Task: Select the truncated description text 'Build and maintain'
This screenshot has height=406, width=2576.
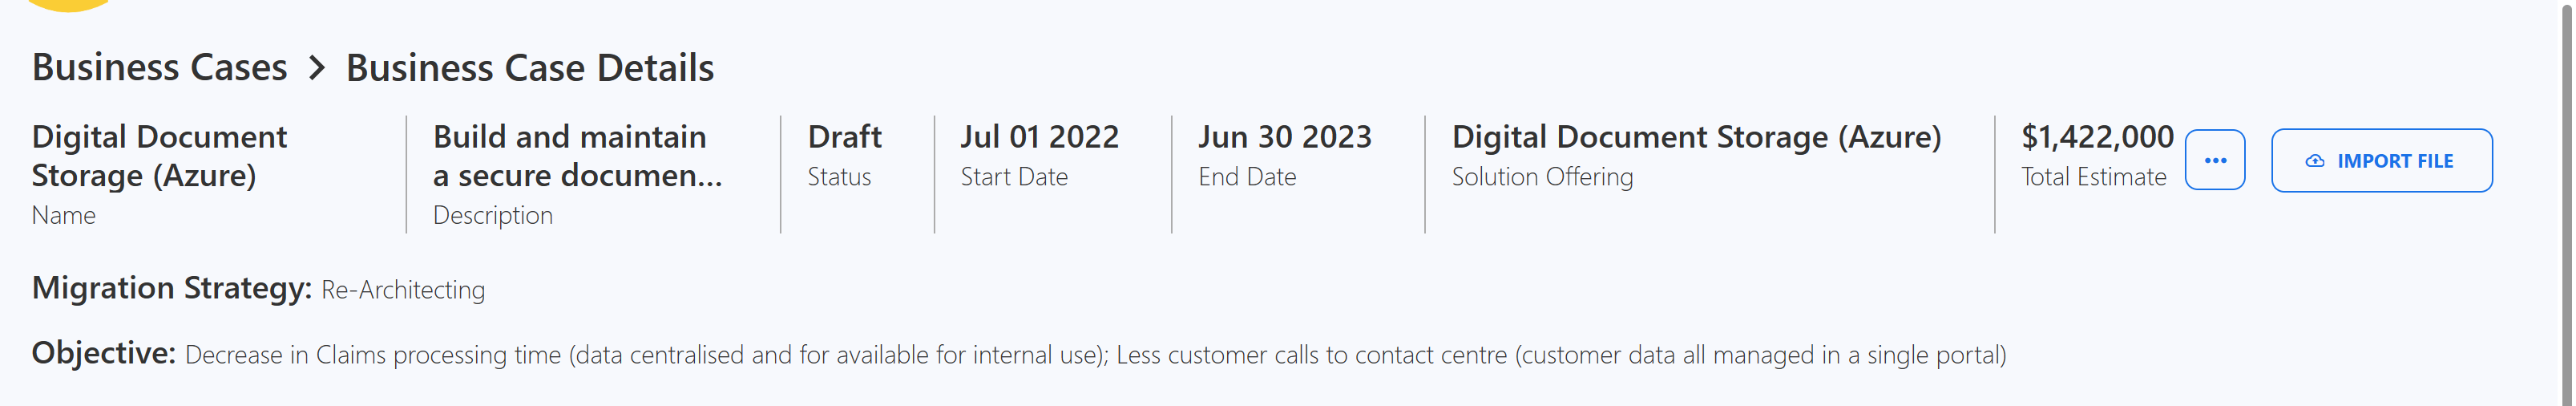Action: (569, 137)
